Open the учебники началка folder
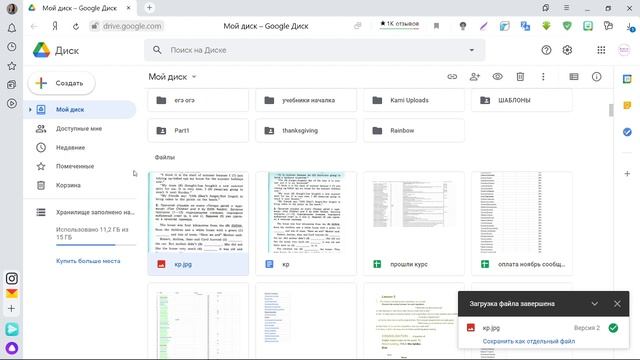This screenshot has height=360, width=640. pos(306,100)
